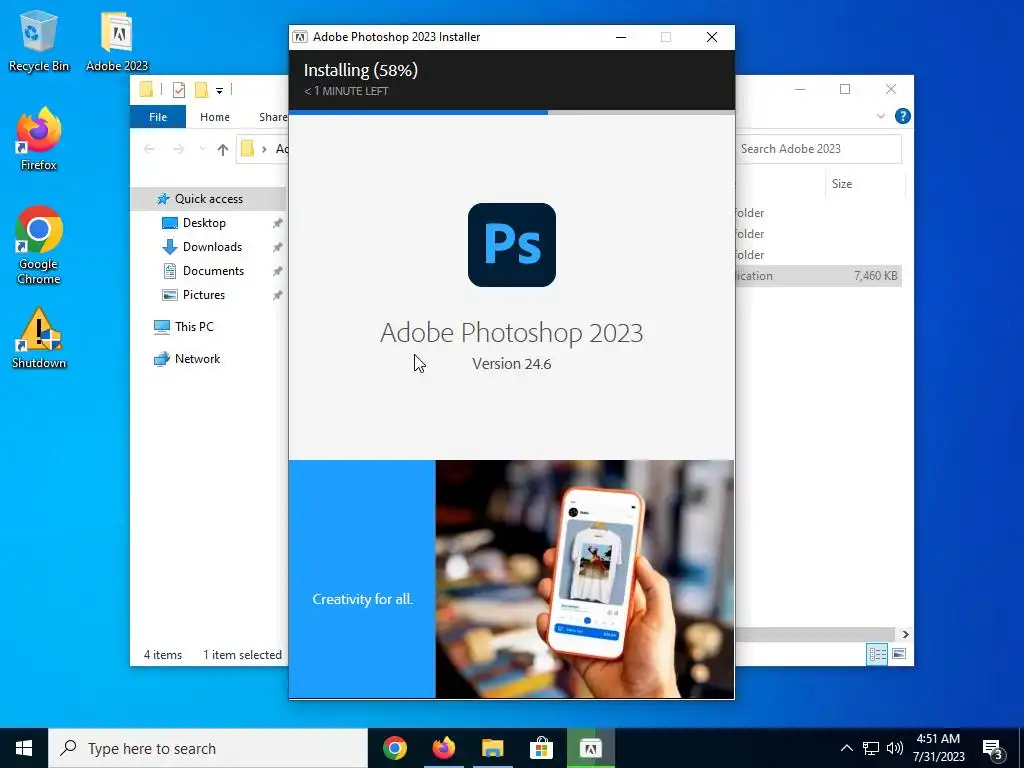Open Chrome from the taskbar

pyautogui.click(x=394, y=748)
